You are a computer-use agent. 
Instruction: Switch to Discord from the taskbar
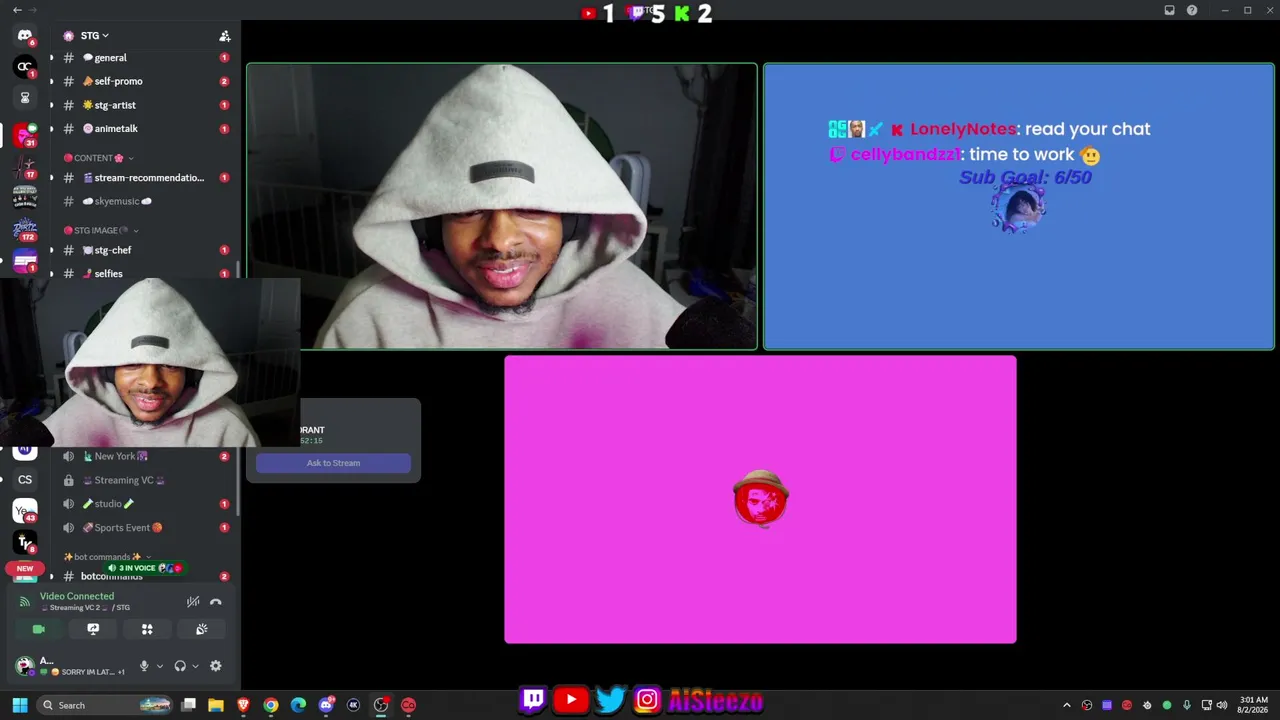tap(326, 705)
